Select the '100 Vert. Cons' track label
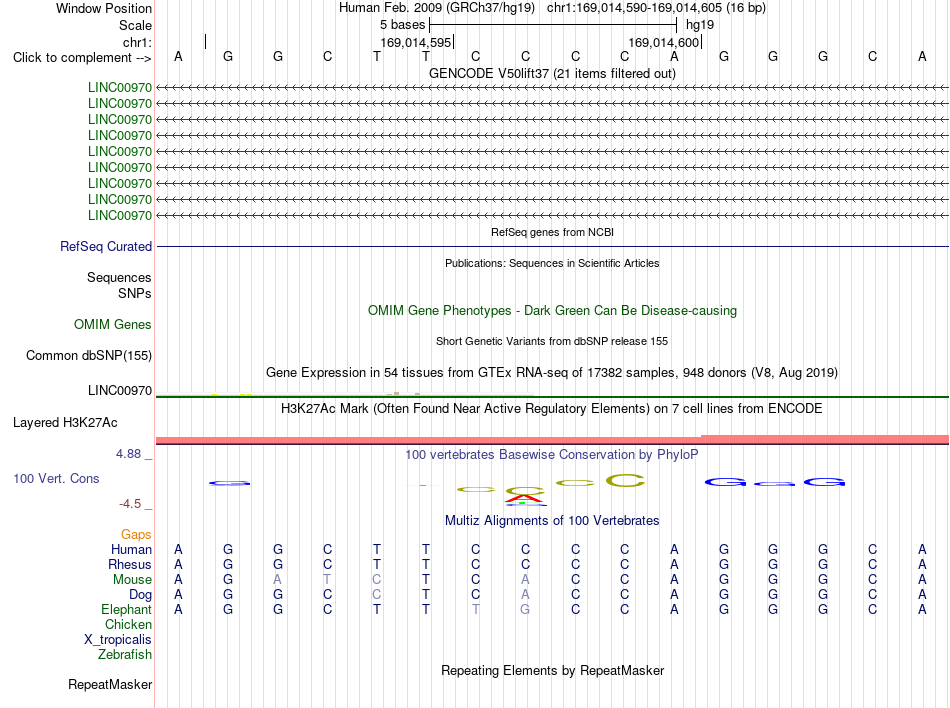 coord(56,478)
